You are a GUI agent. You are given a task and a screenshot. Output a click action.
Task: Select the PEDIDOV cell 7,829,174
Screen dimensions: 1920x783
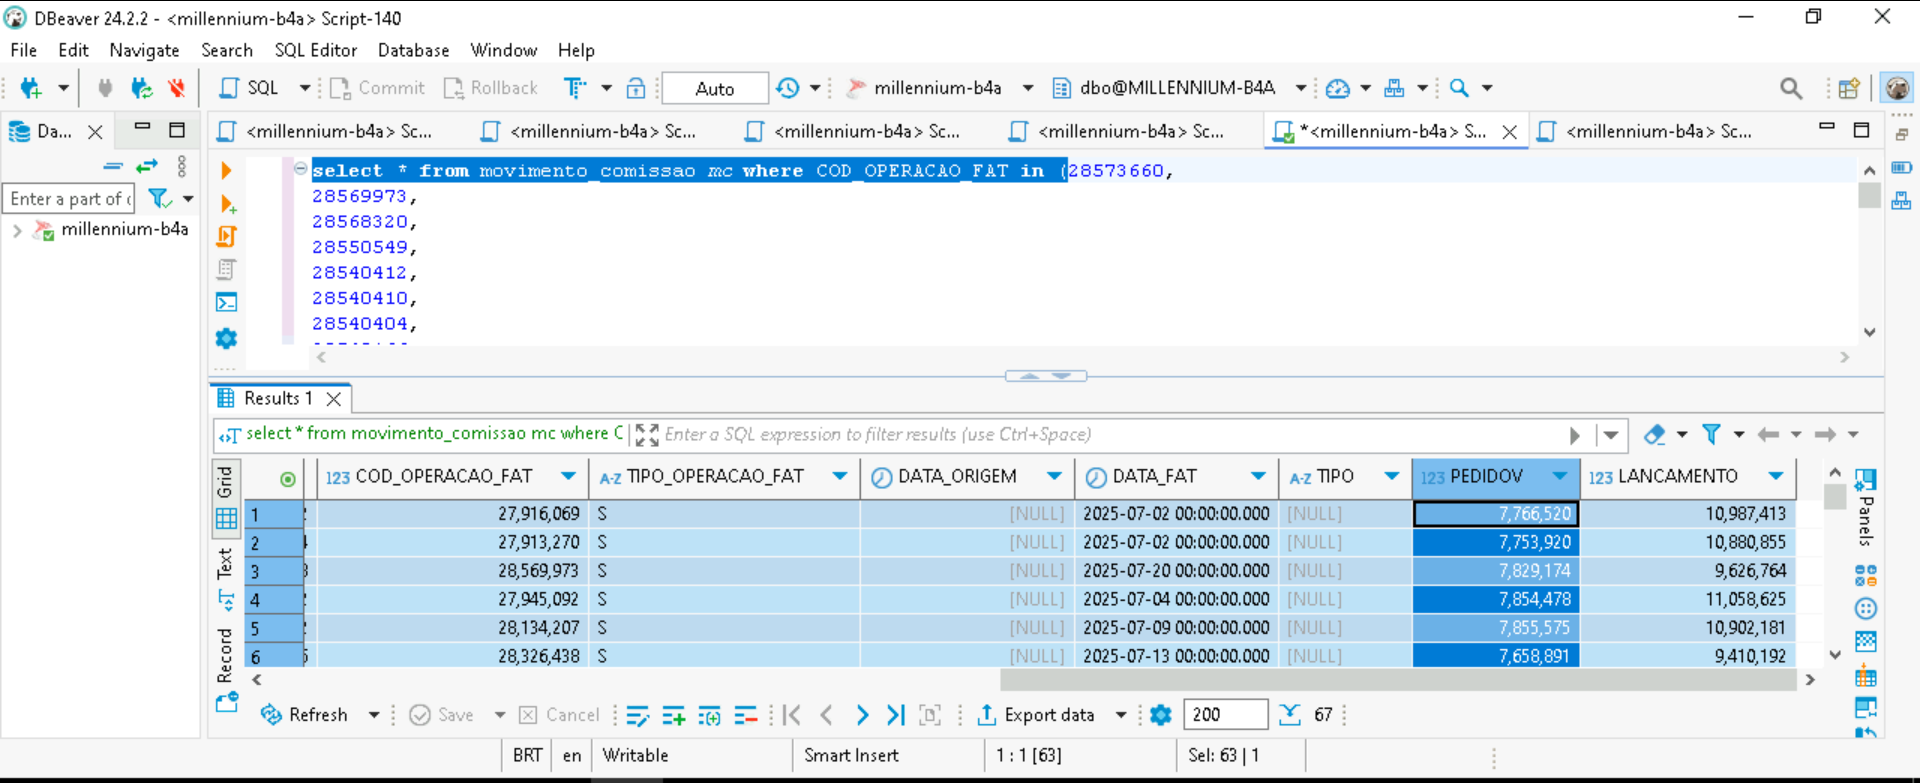pos(1496,571)
